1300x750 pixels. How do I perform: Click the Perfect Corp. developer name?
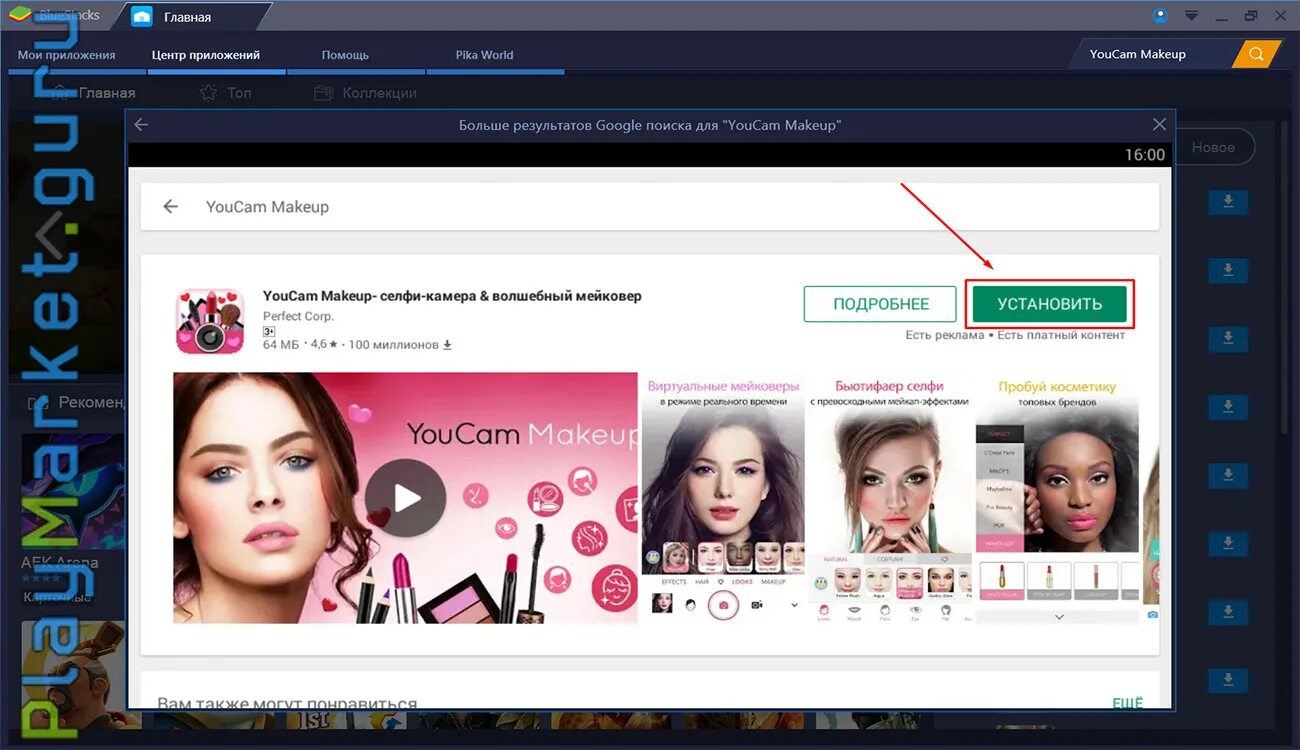[x=298, y=316]
